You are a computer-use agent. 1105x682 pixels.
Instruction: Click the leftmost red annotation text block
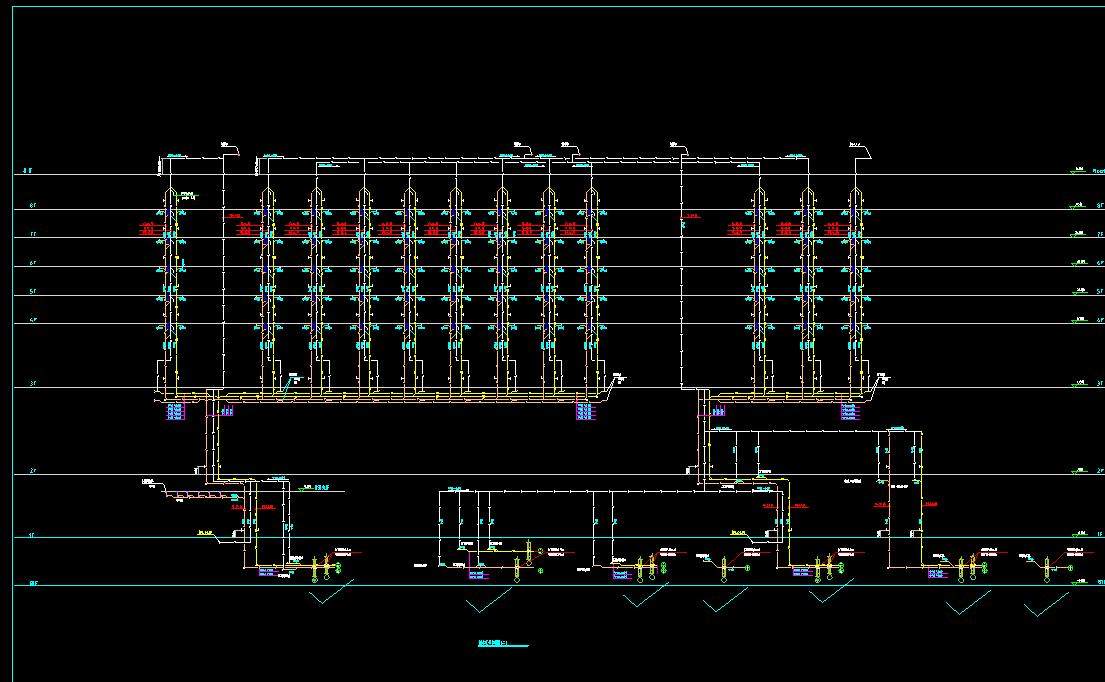click(x=148, y=227)
